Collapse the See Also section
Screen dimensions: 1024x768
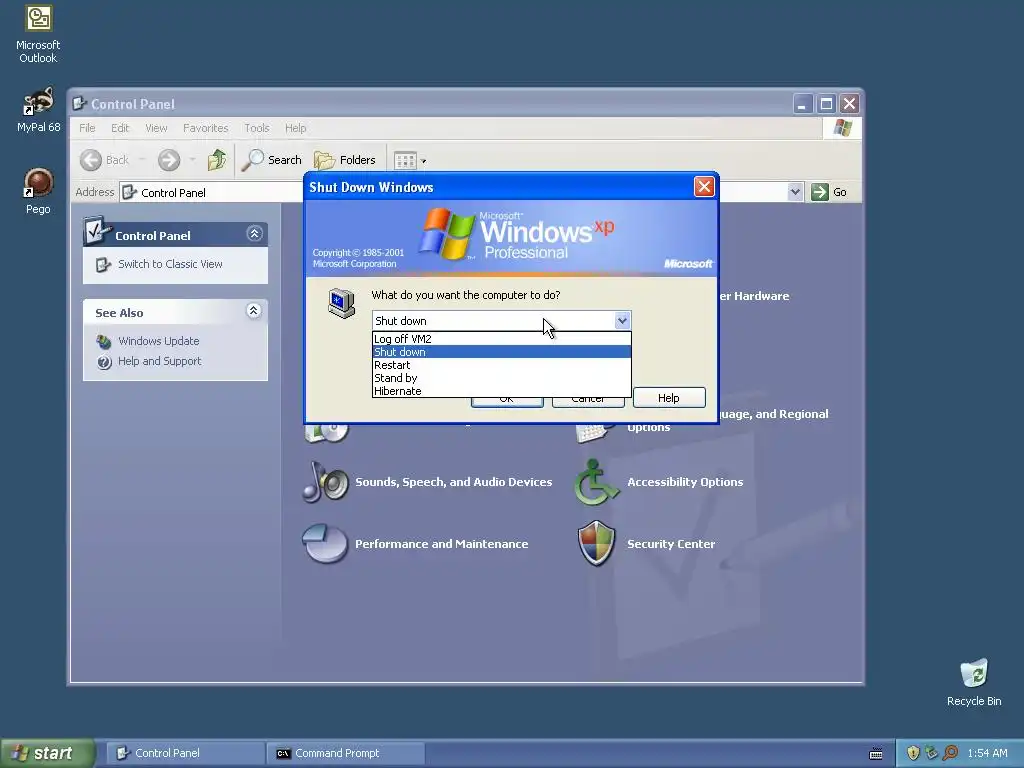click(254, 311)
